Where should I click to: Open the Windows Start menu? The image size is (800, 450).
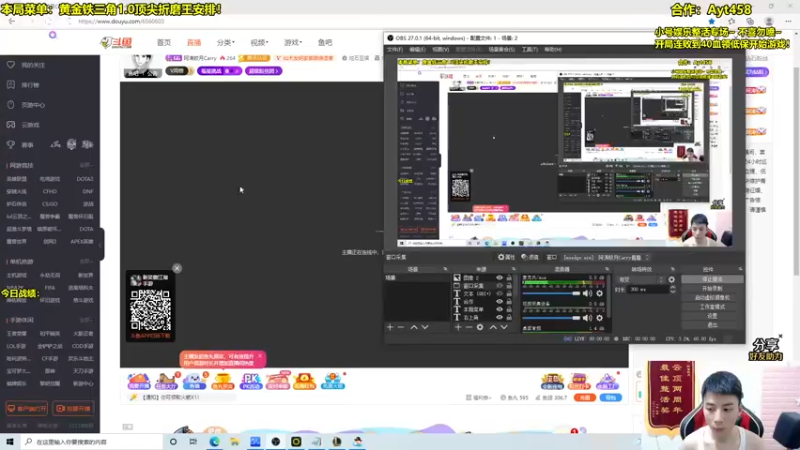tap(10, 441)
